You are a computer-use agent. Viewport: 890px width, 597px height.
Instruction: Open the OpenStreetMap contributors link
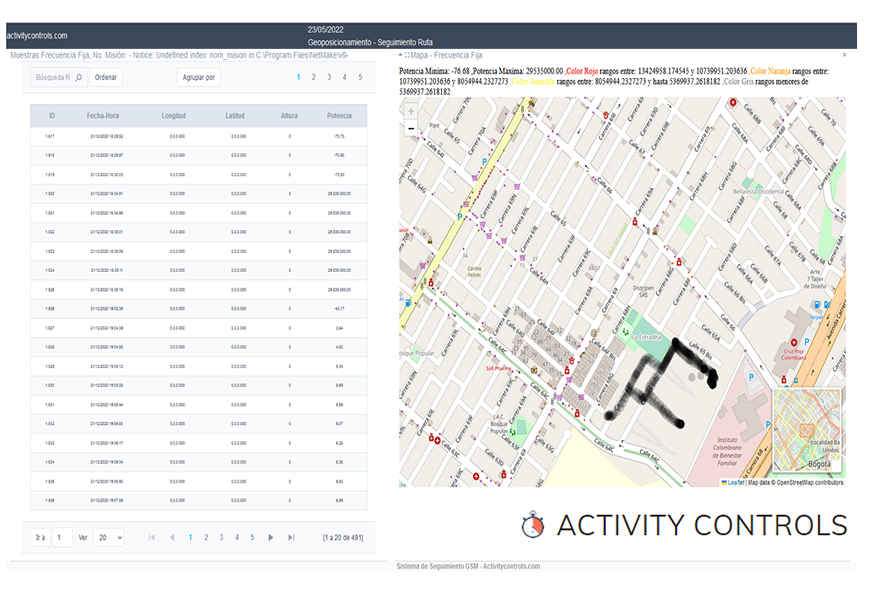pyautogui.click(x=810, y=482)
